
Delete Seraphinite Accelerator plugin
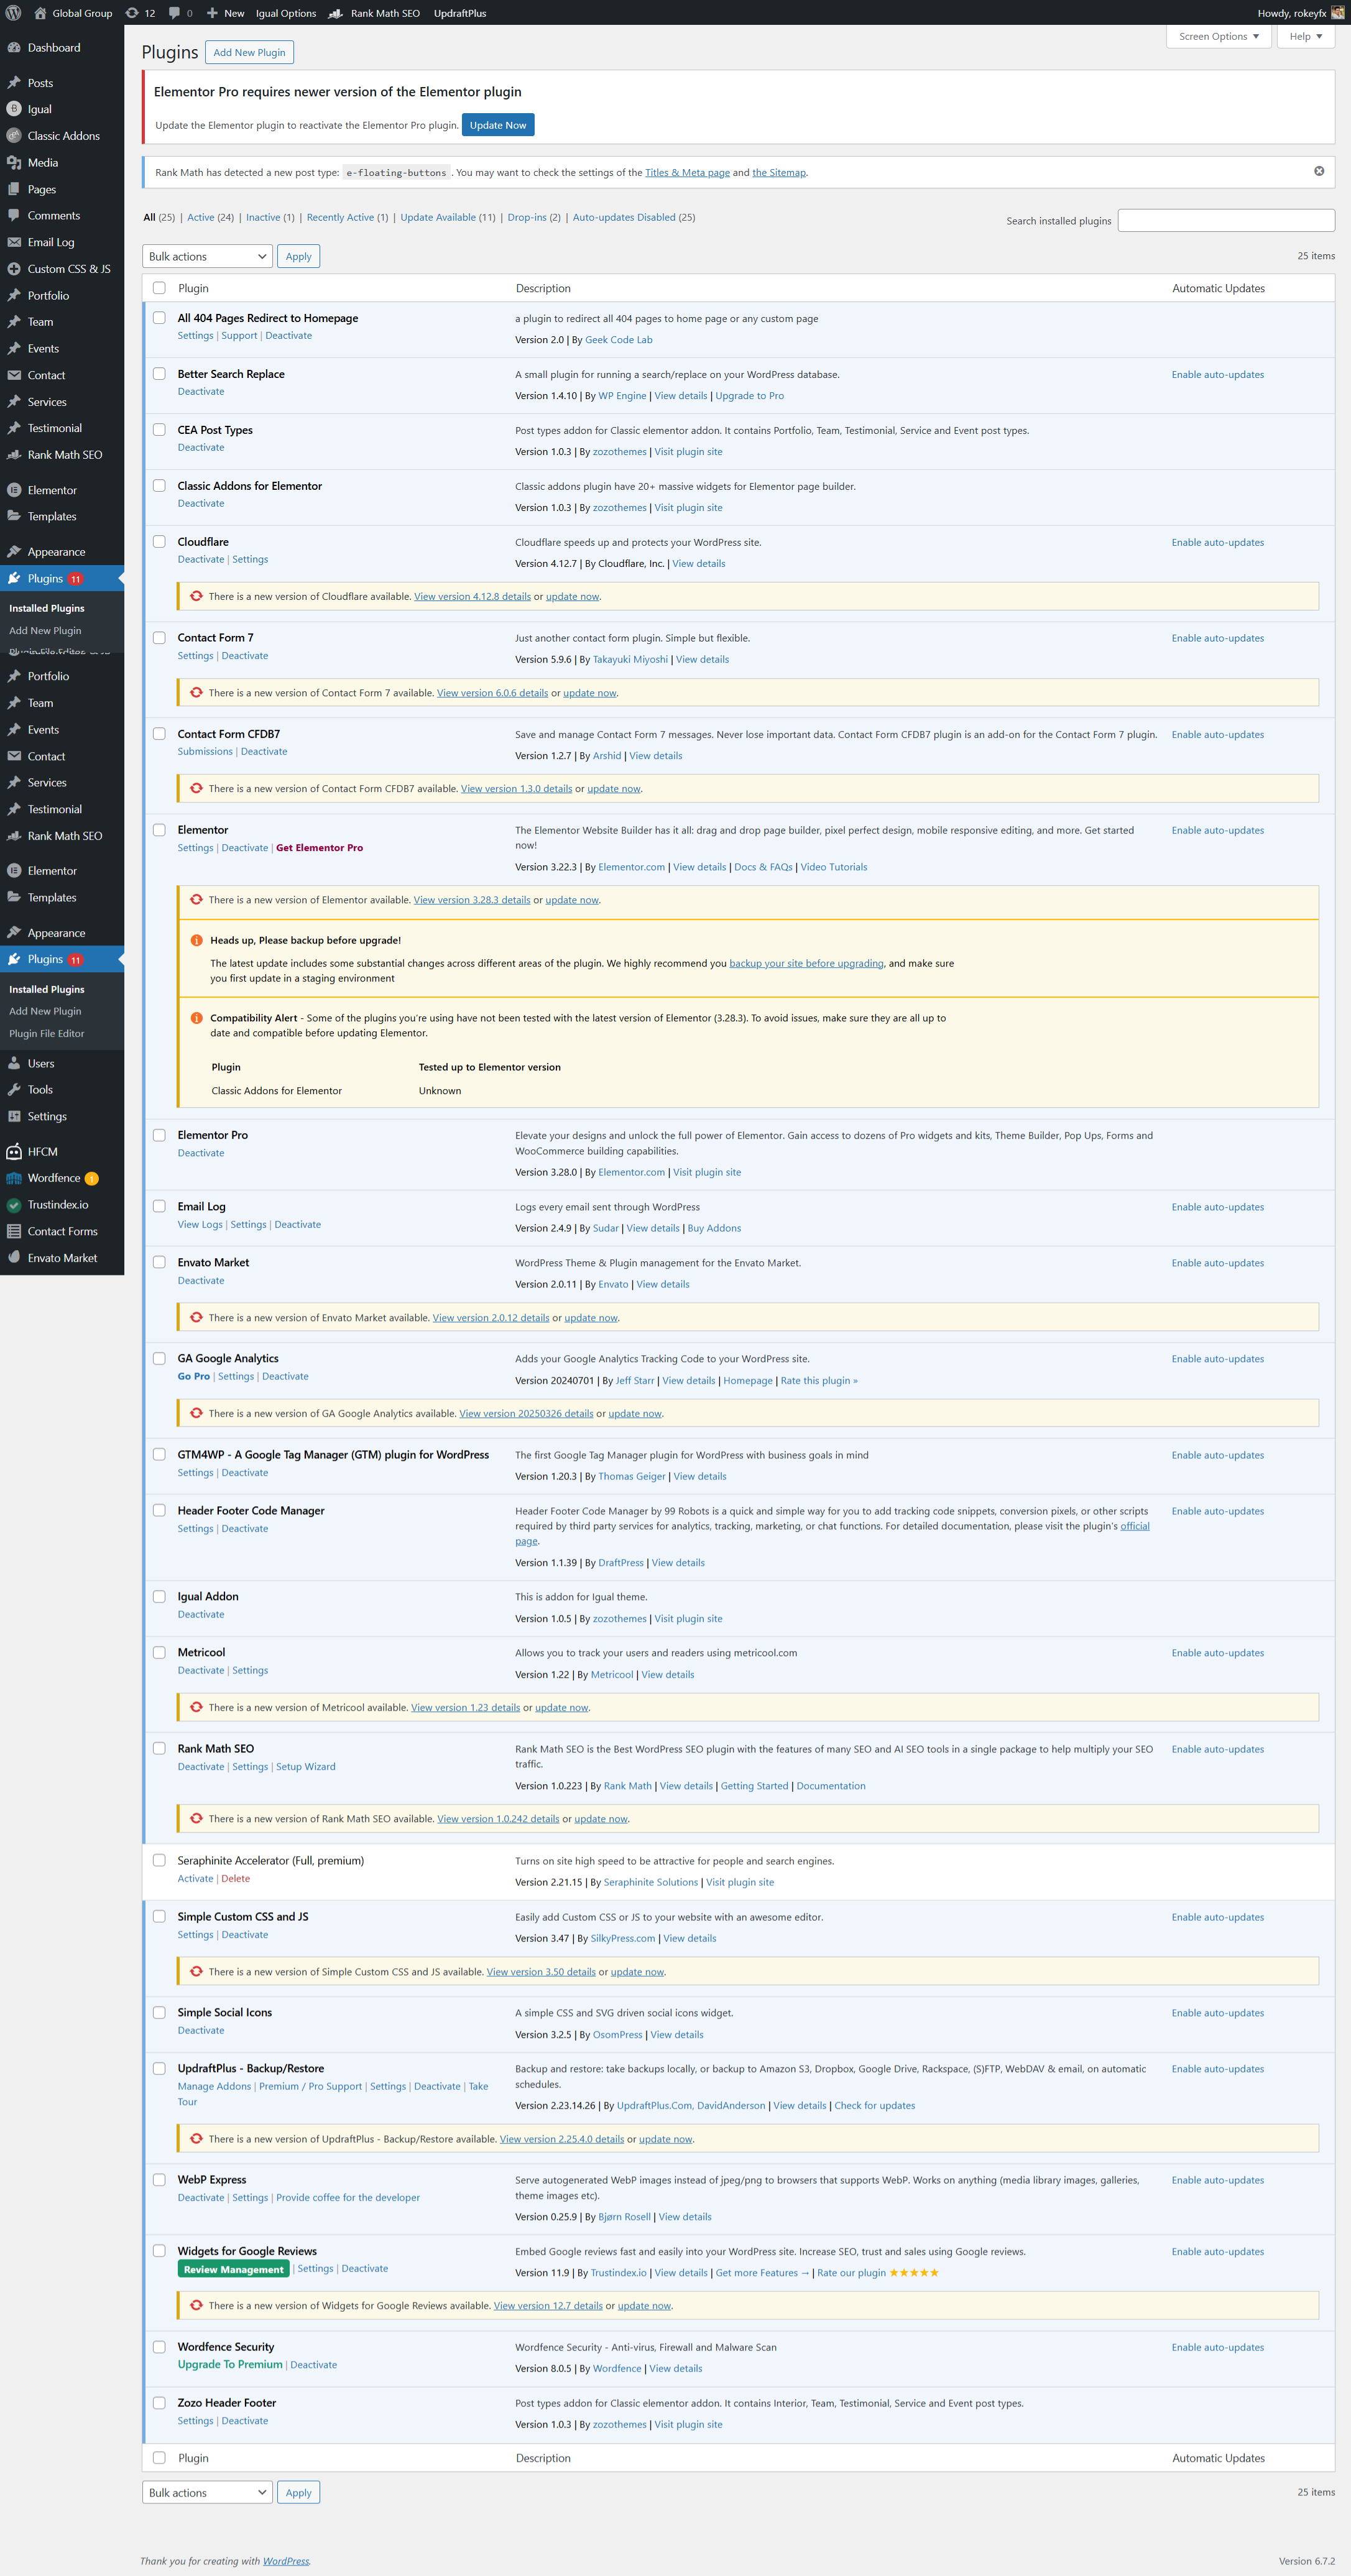[x=235, y=1878]
